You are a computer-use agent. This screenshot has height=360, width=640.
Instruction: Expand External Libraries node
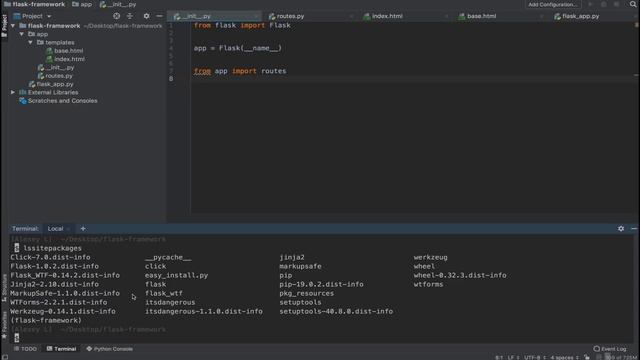(x=13, y=92)
